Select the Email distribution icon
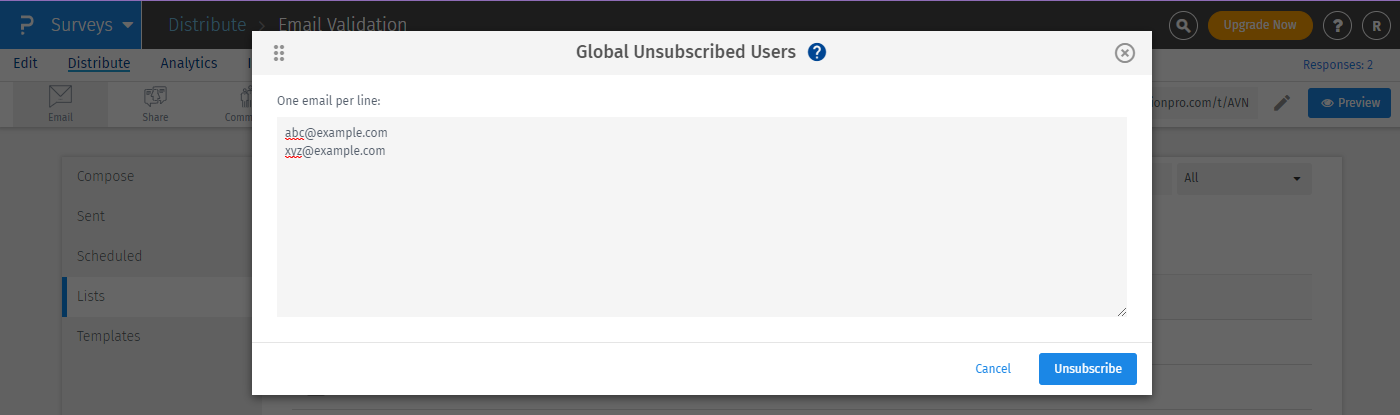The width and height of the screenshot is (1400, 415). point(60,103)
